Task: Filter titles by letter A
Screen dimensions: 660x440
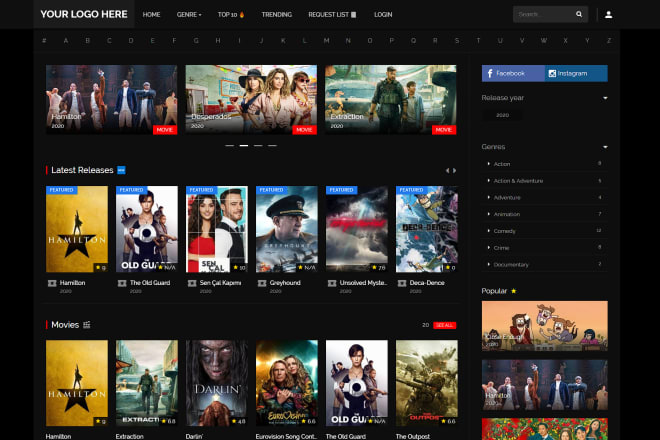Action: pos(66,40)
